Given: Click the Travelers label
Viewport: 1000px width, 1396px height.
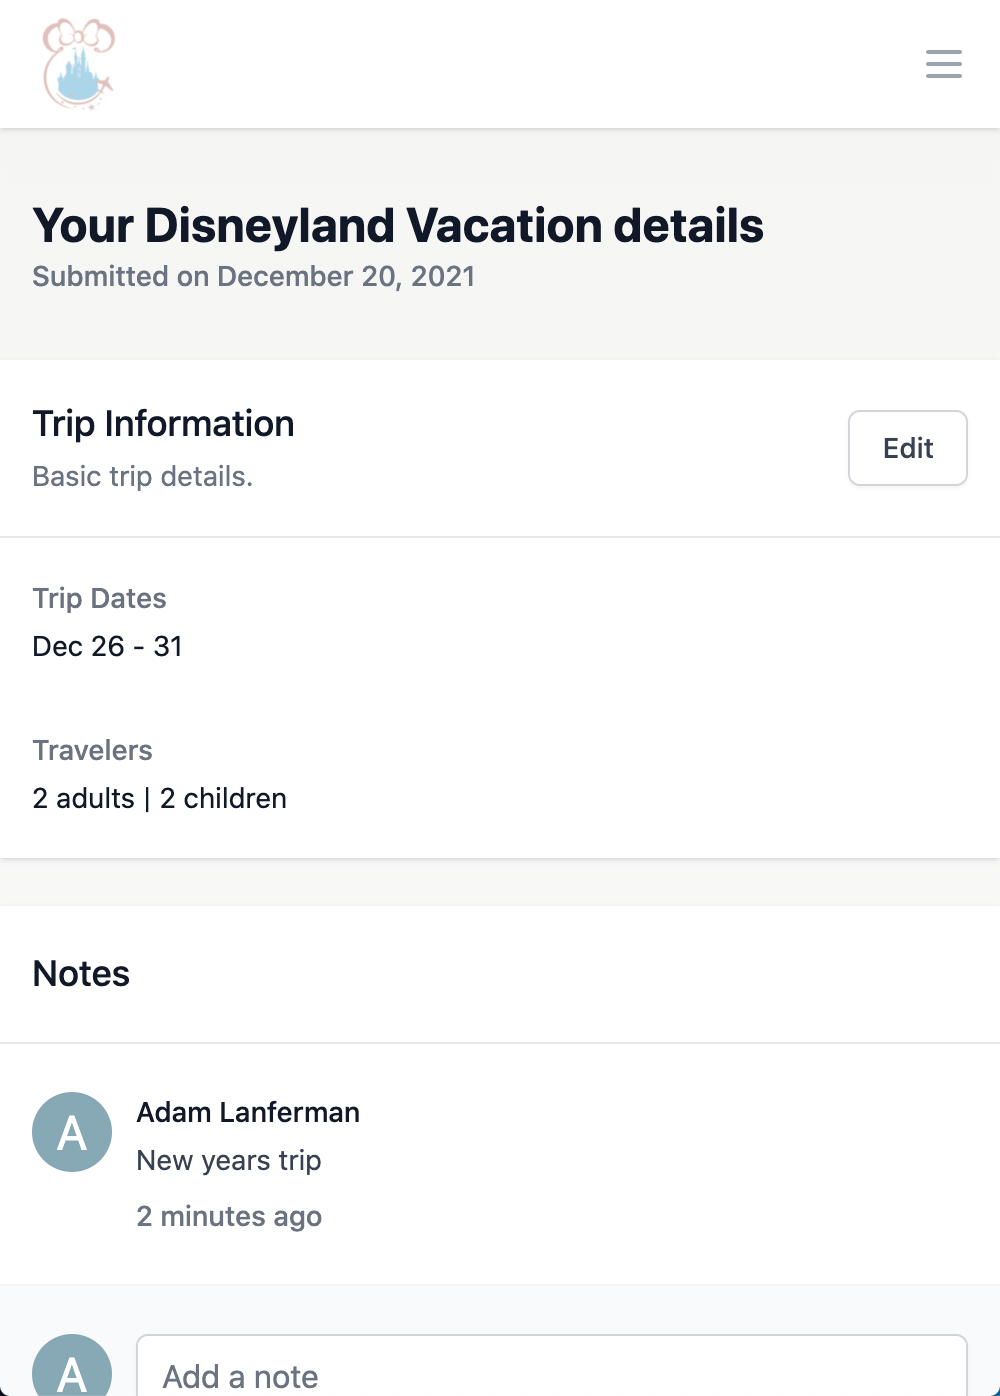Looking at the screenshot, I should tap(93, 750).
